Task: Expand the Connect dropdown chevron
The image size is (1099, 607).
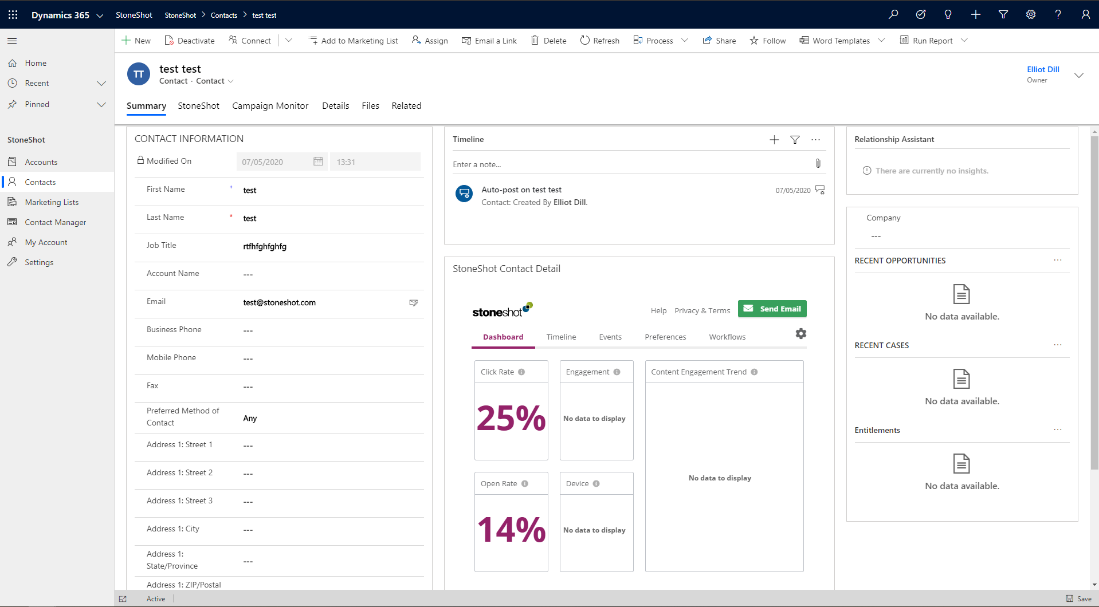Action: coord(289,41)
